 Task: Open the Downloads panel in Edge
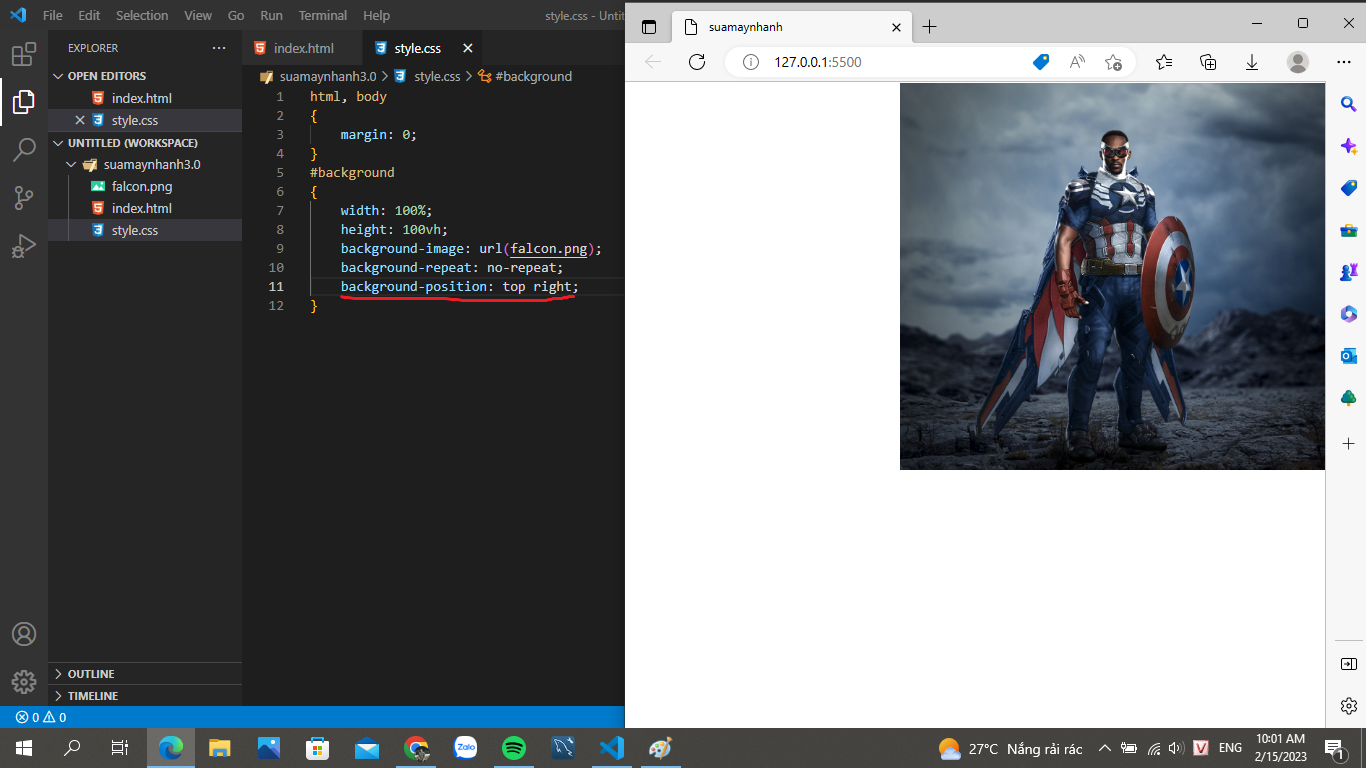point(1252,62)
